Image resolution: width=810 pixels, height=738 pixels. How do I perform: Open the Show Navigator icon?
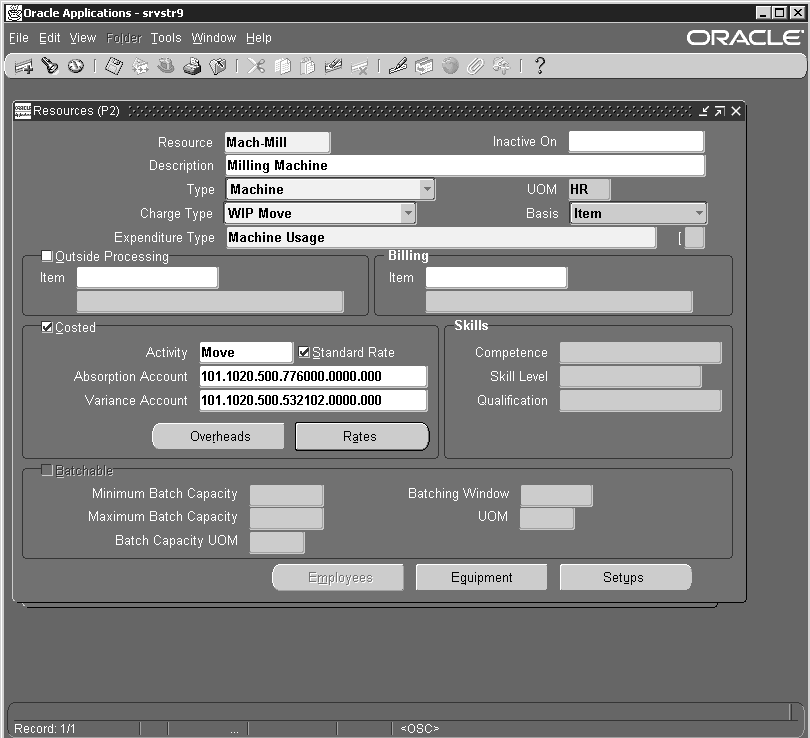pos(76,66)
